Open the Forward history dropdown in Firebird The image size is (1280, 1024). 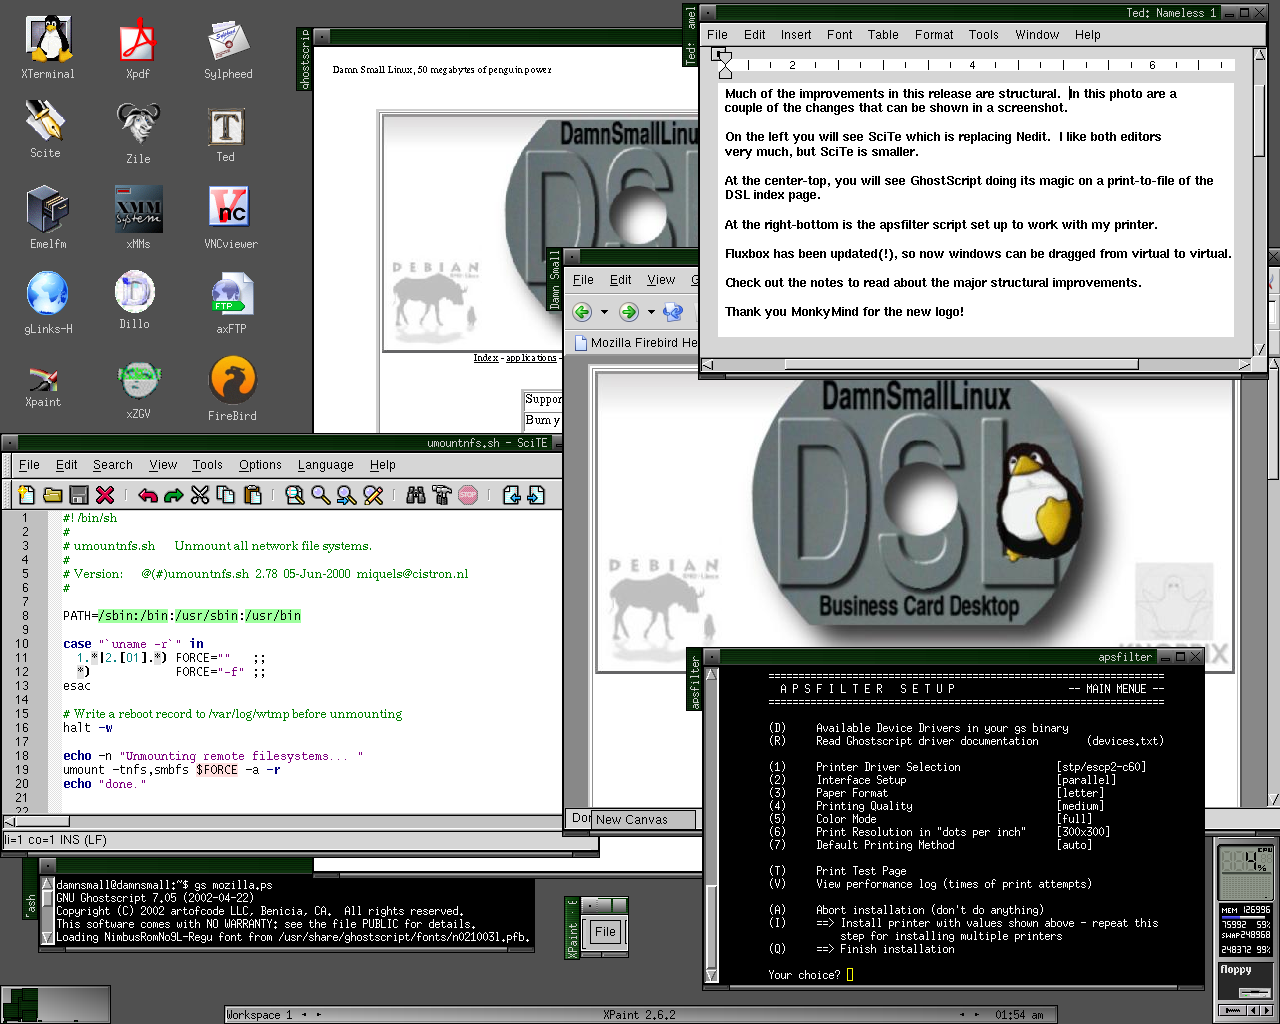(651, 312)
